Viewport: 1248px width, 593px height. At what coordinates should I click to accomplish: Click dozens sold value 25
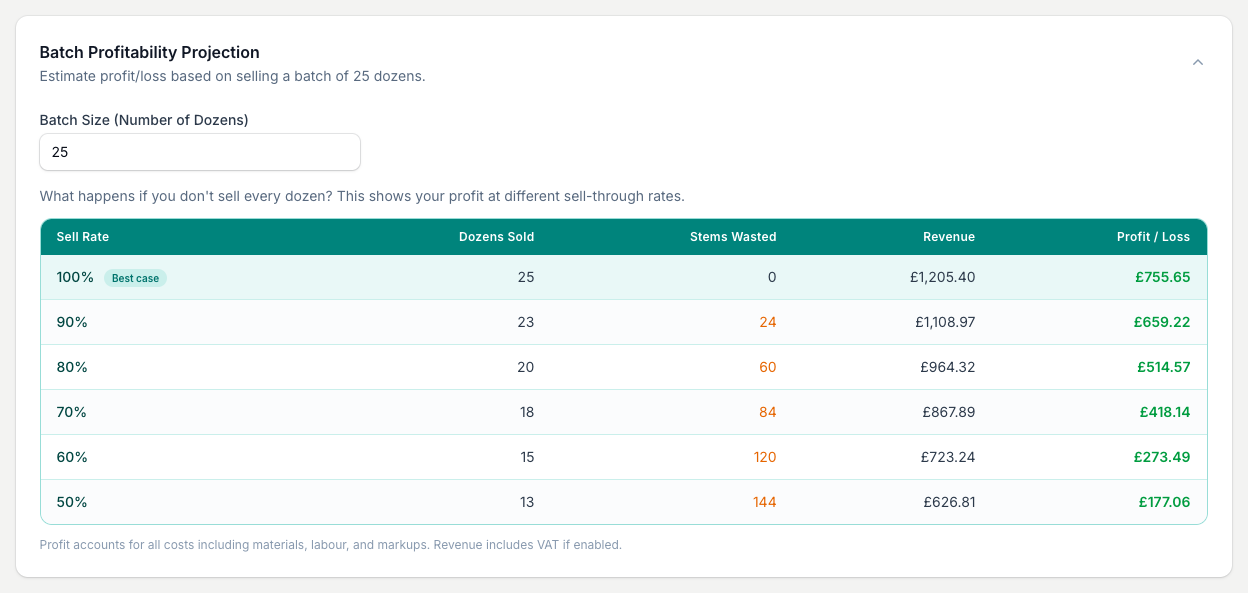[x=526, y=277]
